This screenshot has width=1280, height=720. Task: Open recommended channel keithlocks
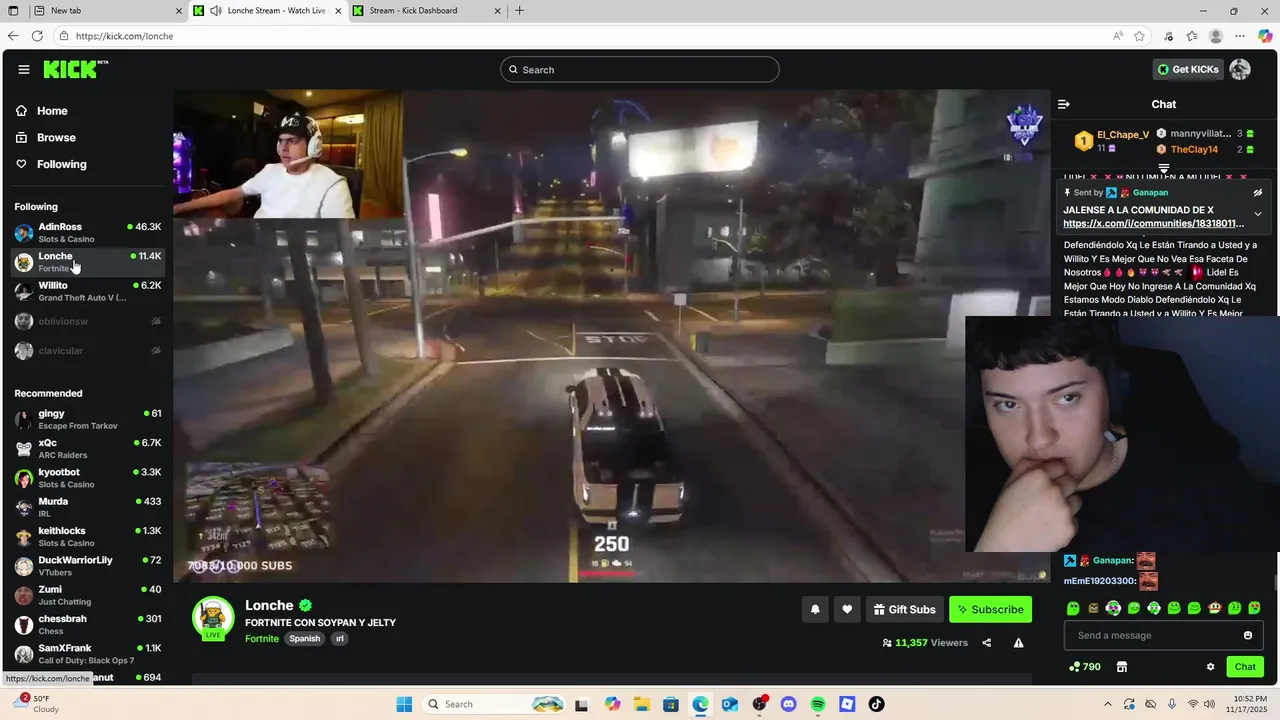point(88,537)
